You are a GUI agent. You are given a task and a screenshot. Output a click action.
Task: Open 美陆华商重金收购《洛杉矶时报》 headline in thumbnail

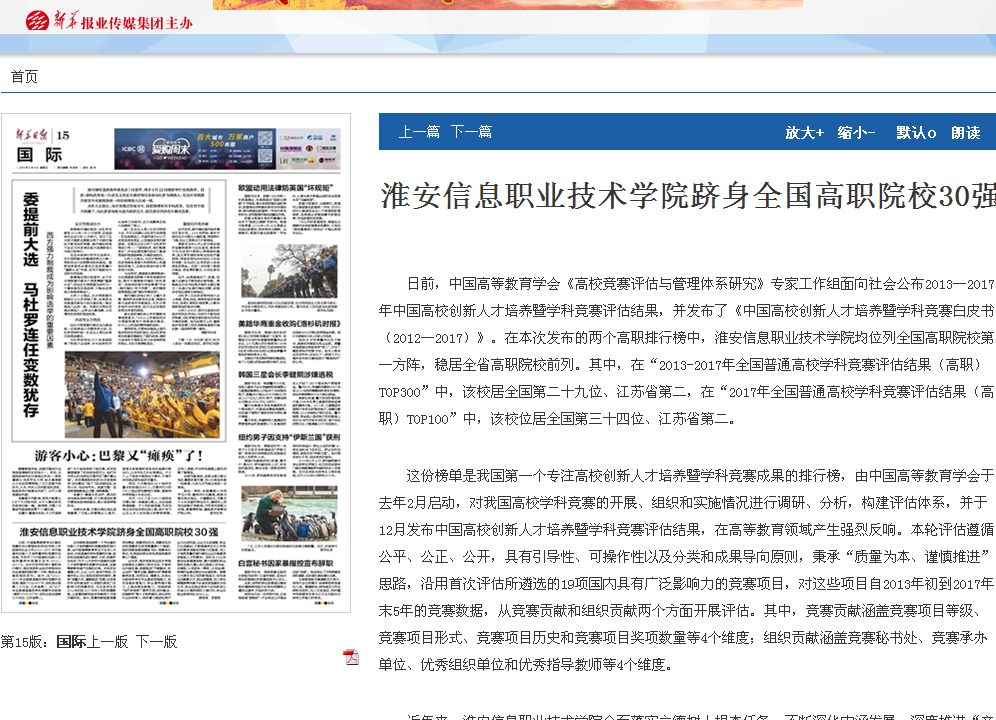point(289,323)
